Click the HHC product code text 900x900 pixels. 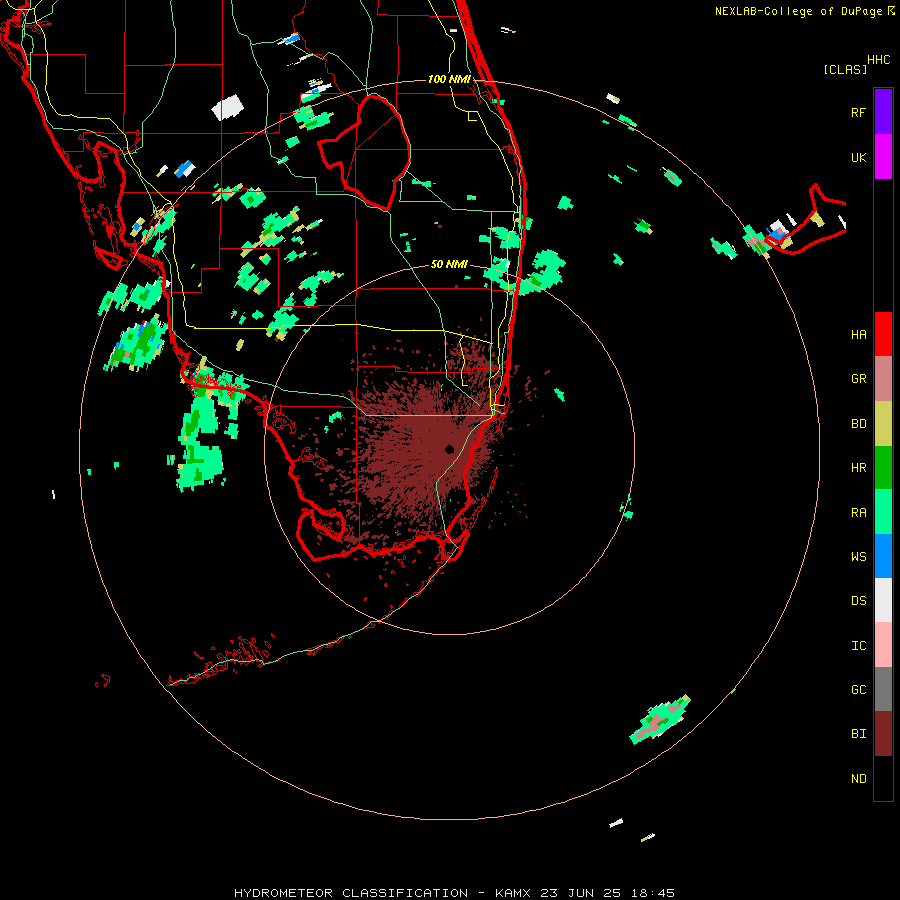878,60
